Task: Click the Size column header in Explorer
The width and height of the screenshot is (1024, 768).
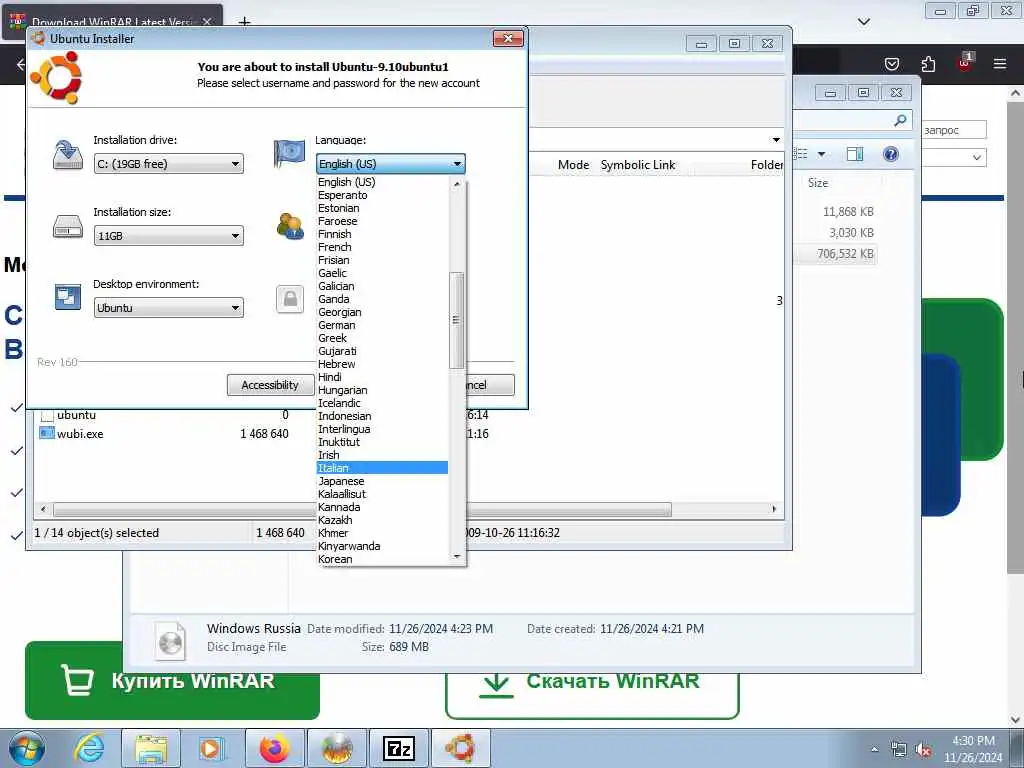Action: point(818,183)
